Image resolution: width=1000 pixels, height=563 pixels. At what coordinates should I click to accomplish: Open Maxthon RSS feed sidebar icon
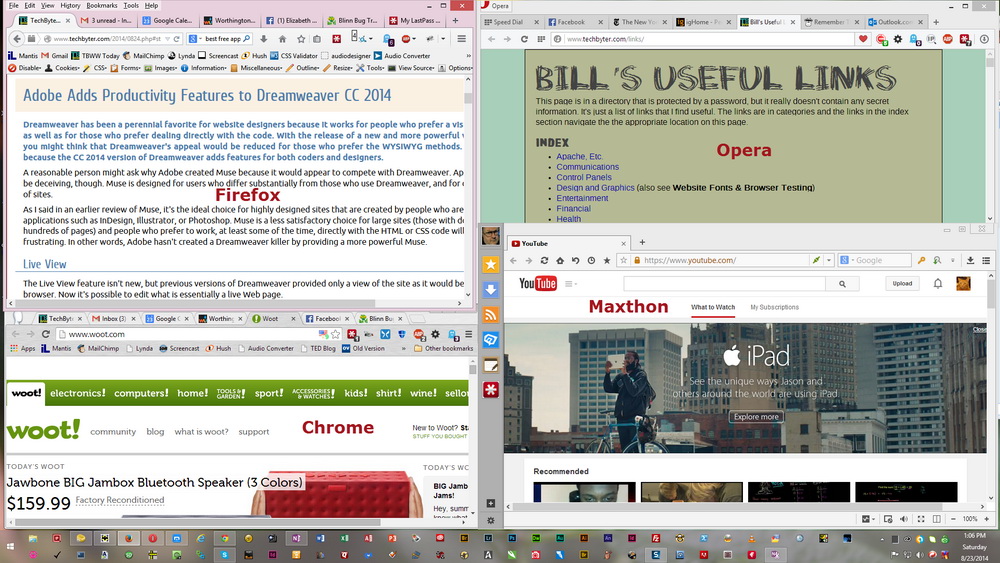pyautogui.click(x=490, y=314)
